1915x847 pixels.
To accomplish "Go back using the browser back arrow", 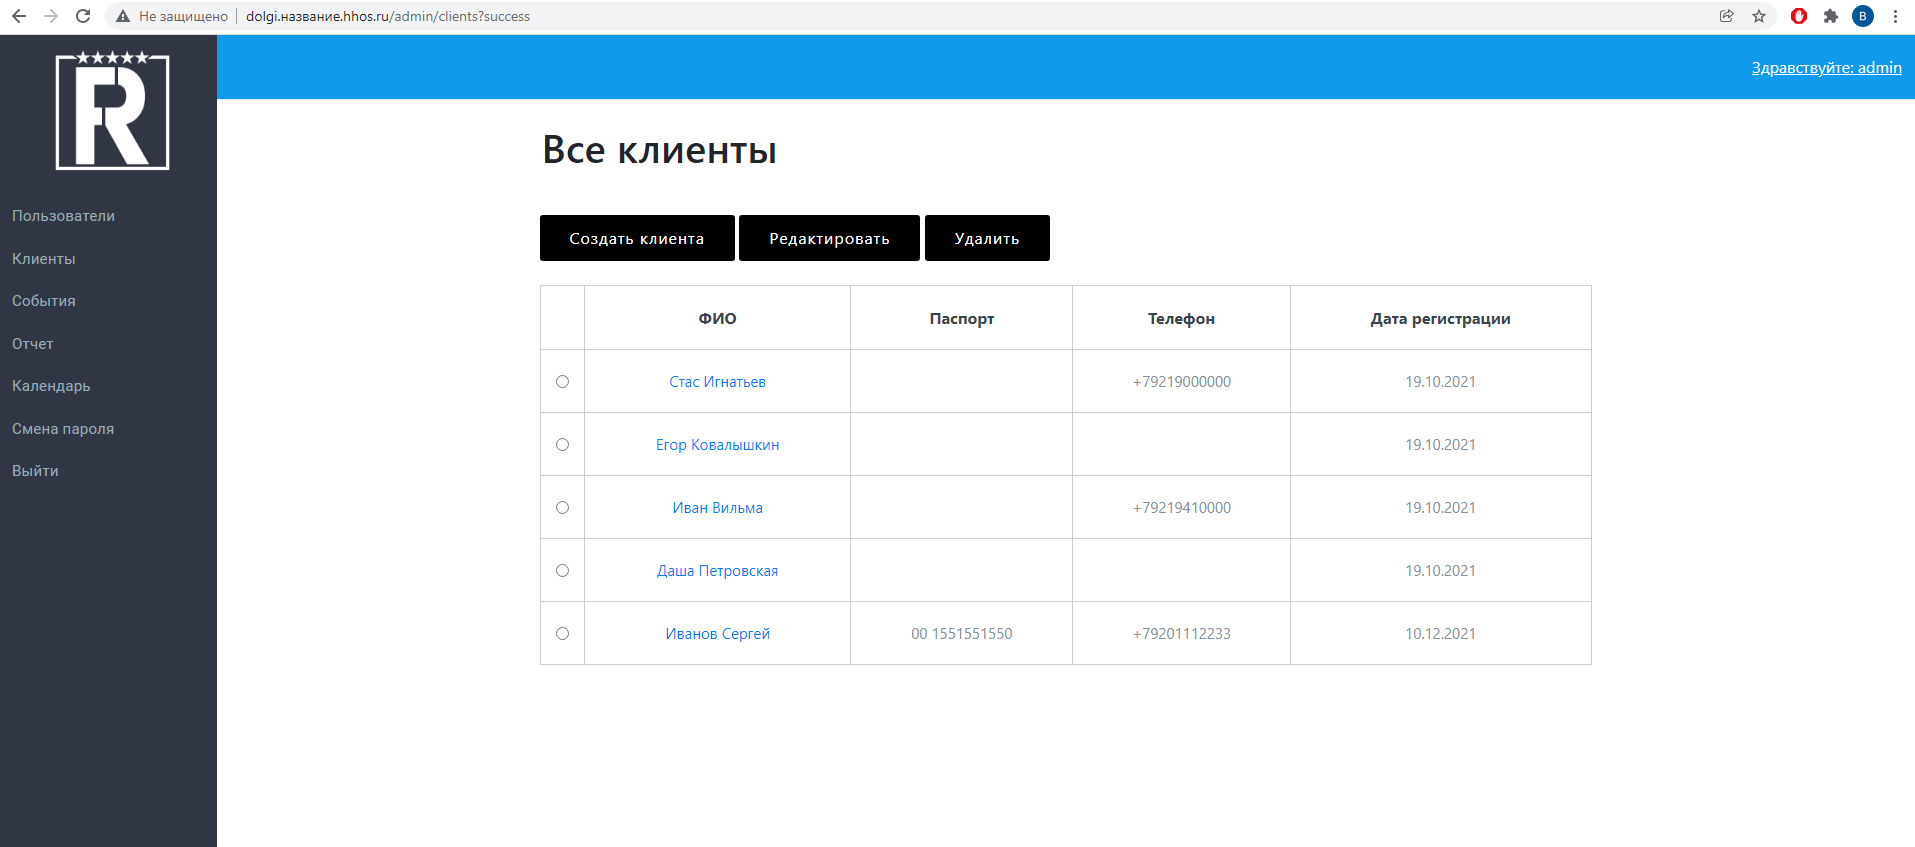I will coord(19,16).
